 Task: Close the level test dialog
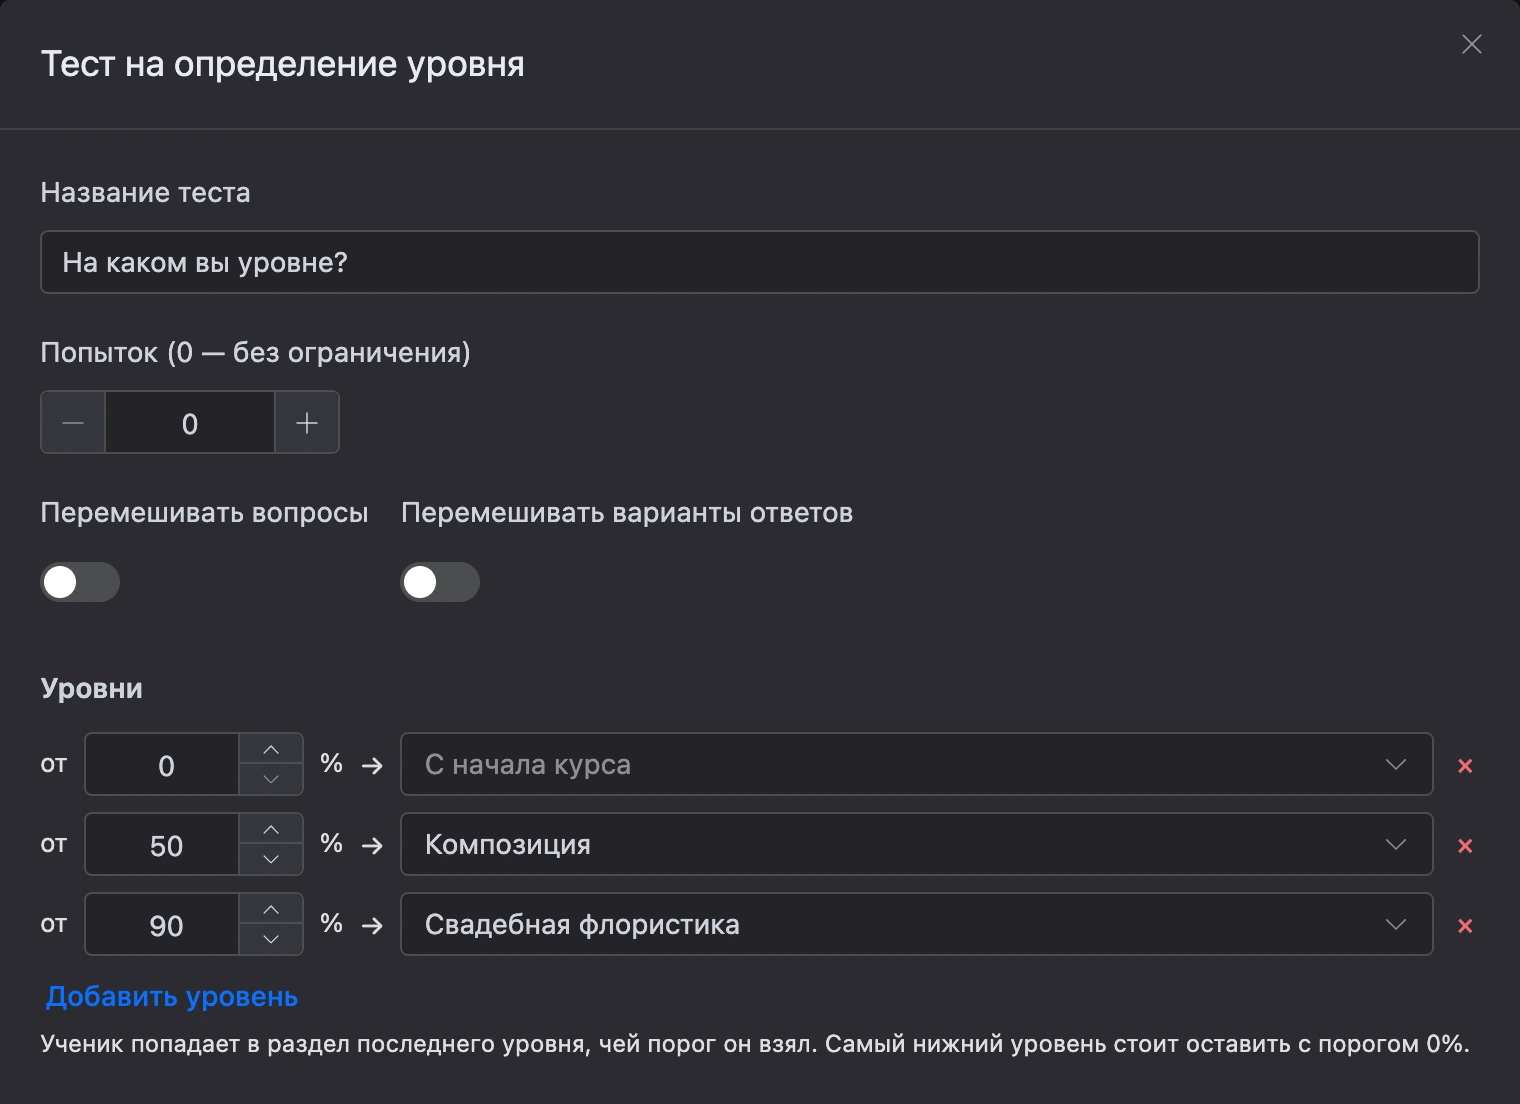(1471, 44)
